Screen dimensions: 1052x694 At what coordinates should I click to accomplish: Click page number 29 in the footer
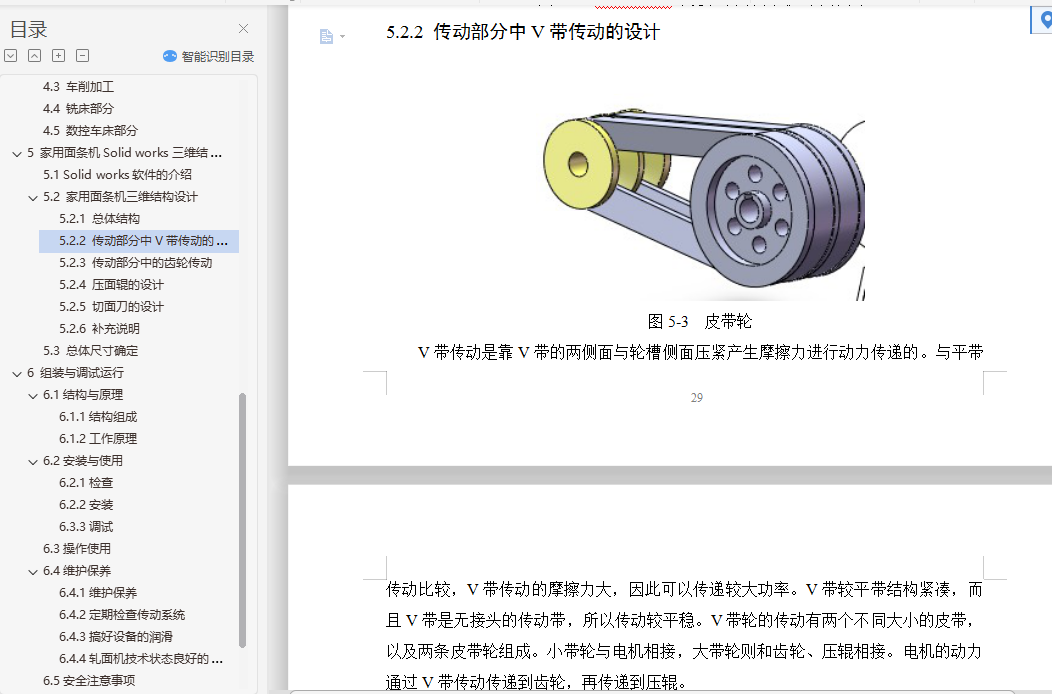(x=697, y=397)
